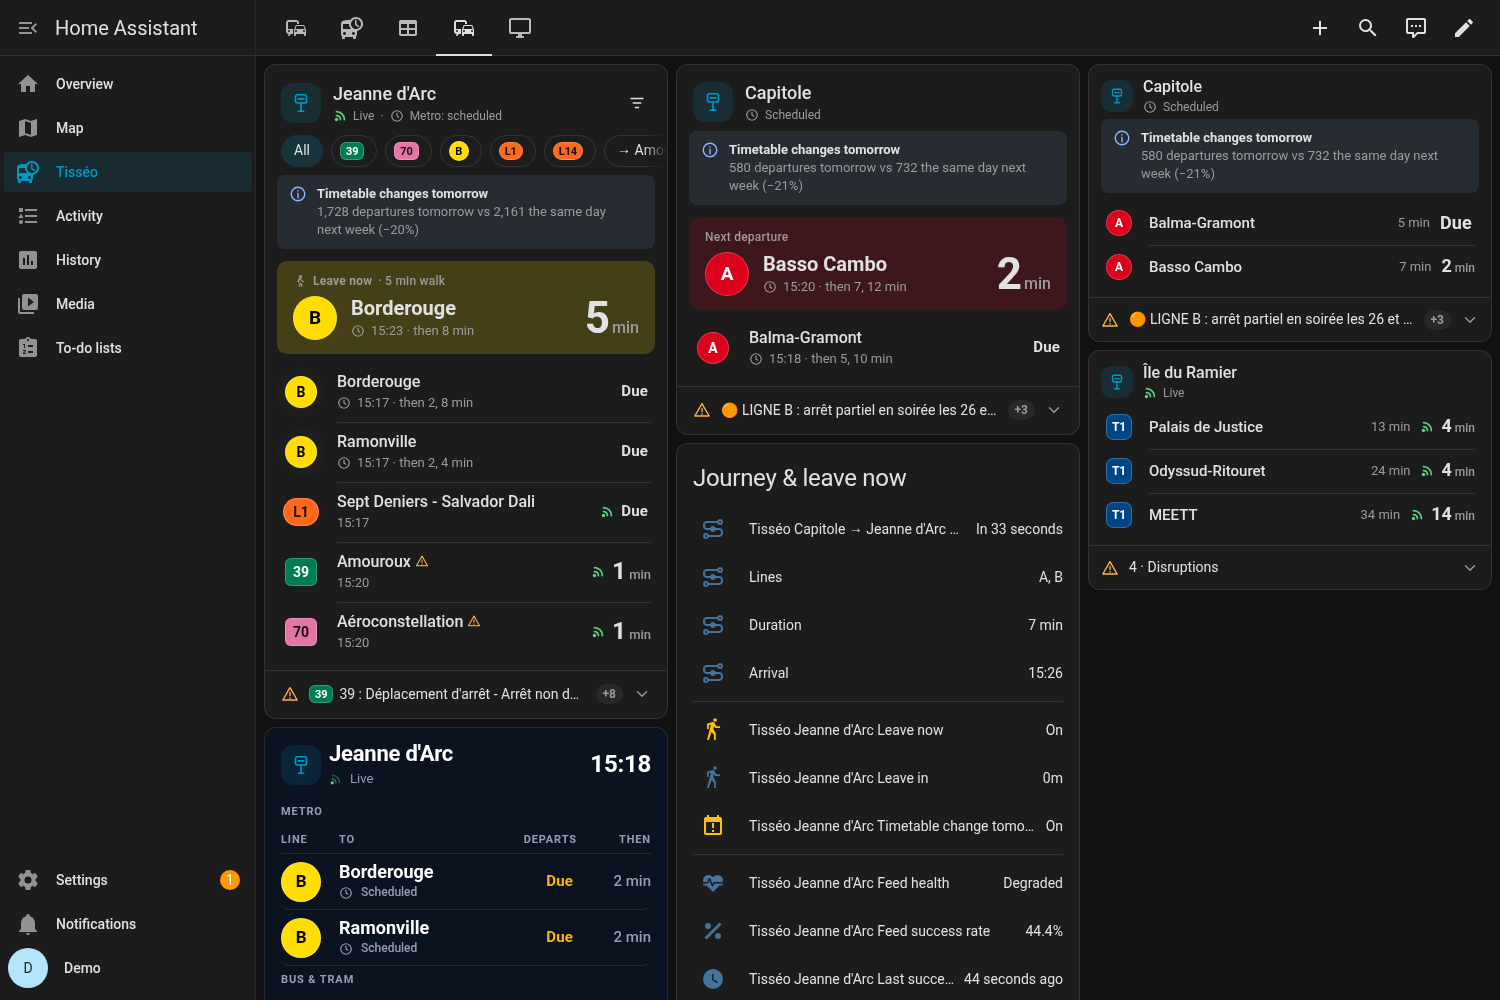This screenshot has width=1500, height=1000.
Task: Switch to the monitor dashboard tab
Action: (x=520, y=28)
